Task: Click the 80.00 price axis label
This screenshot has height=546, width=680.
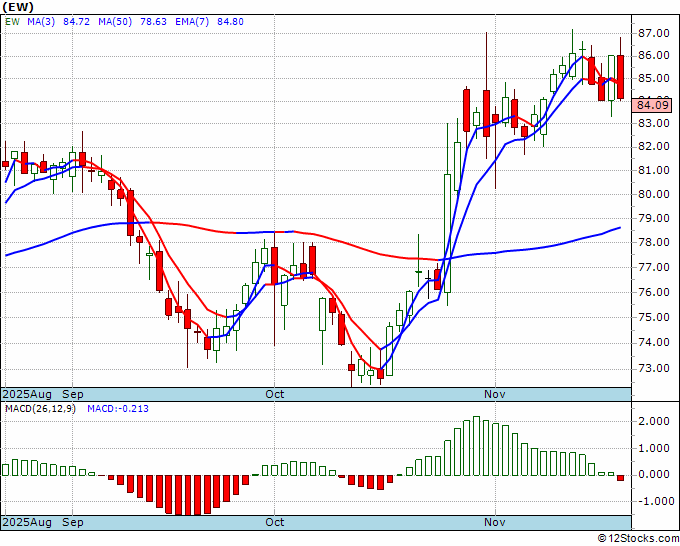Action: [655, 194]
